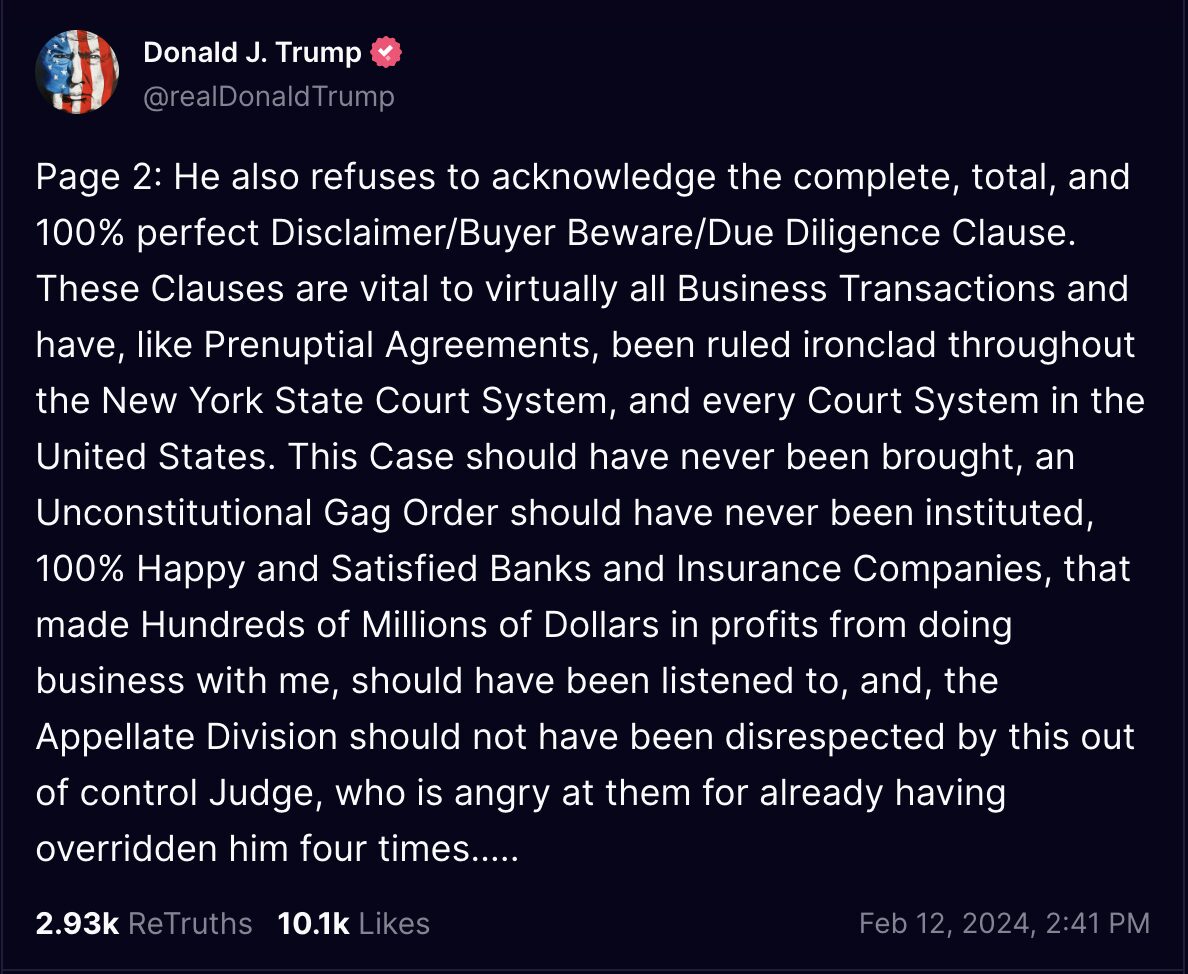Click the 'Appellate Division' words

[x=186, y=737]
